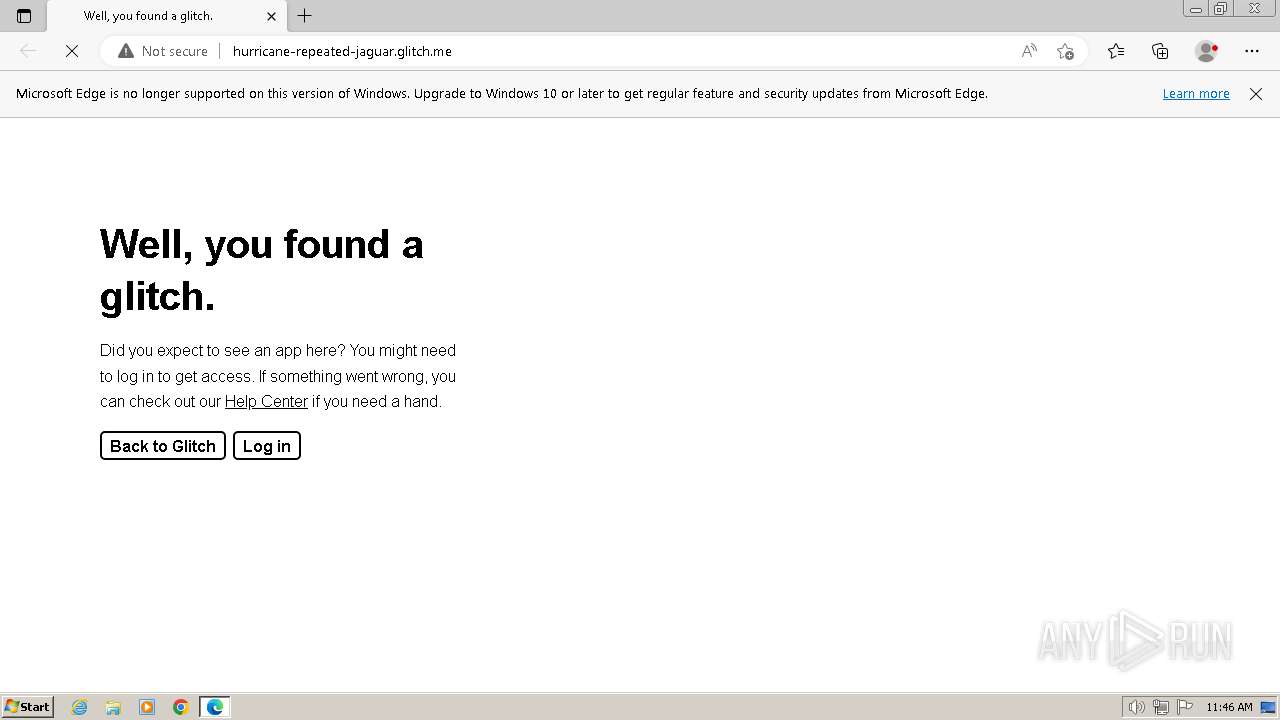
Task: Click the 11:46 AM system clock
Action: (1229, 707)
